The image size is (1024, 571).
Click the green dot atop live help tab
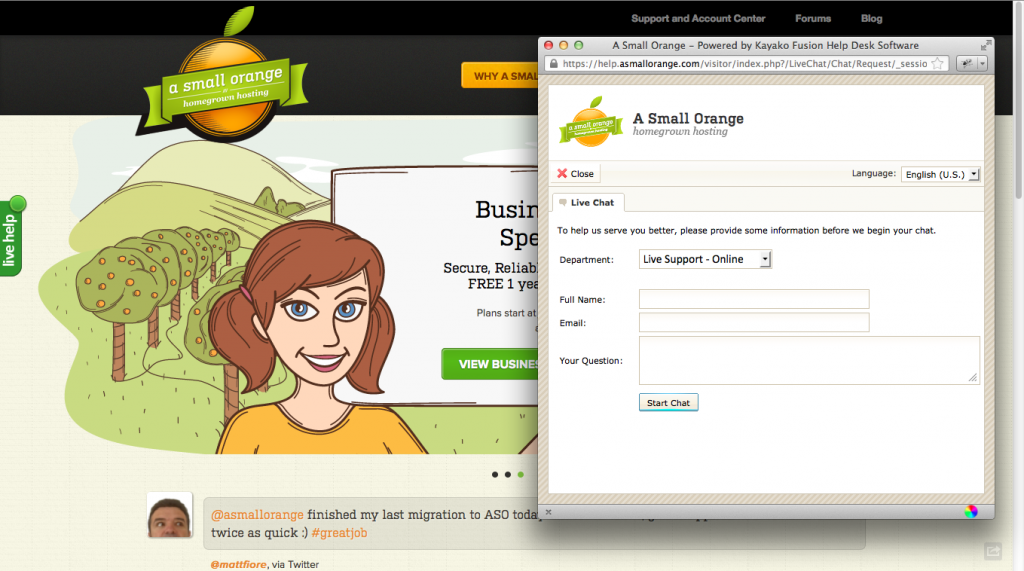point(18,204)
